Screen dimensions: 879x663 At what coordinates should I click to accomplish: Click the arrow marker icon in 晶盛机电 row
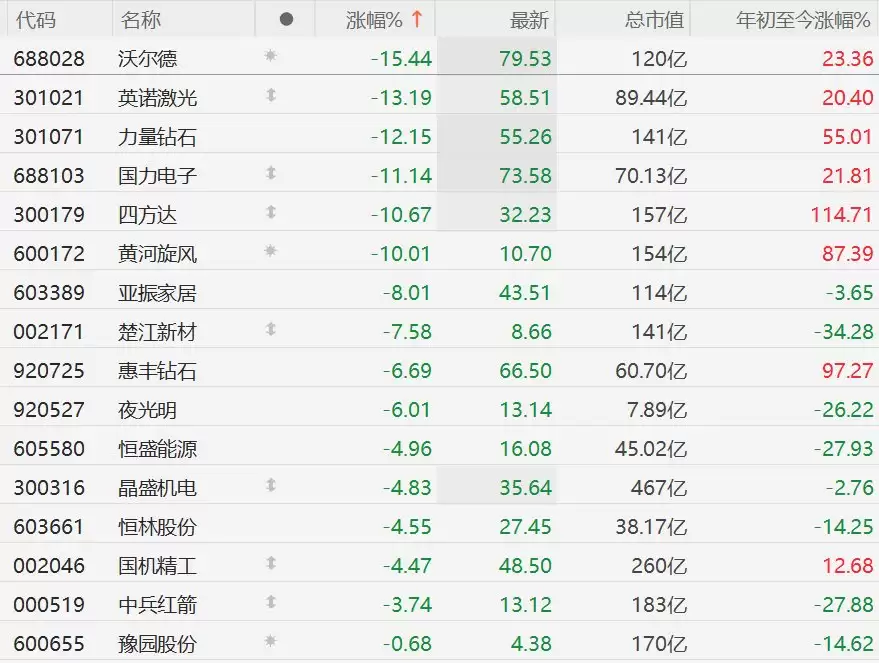click(271, 485)
